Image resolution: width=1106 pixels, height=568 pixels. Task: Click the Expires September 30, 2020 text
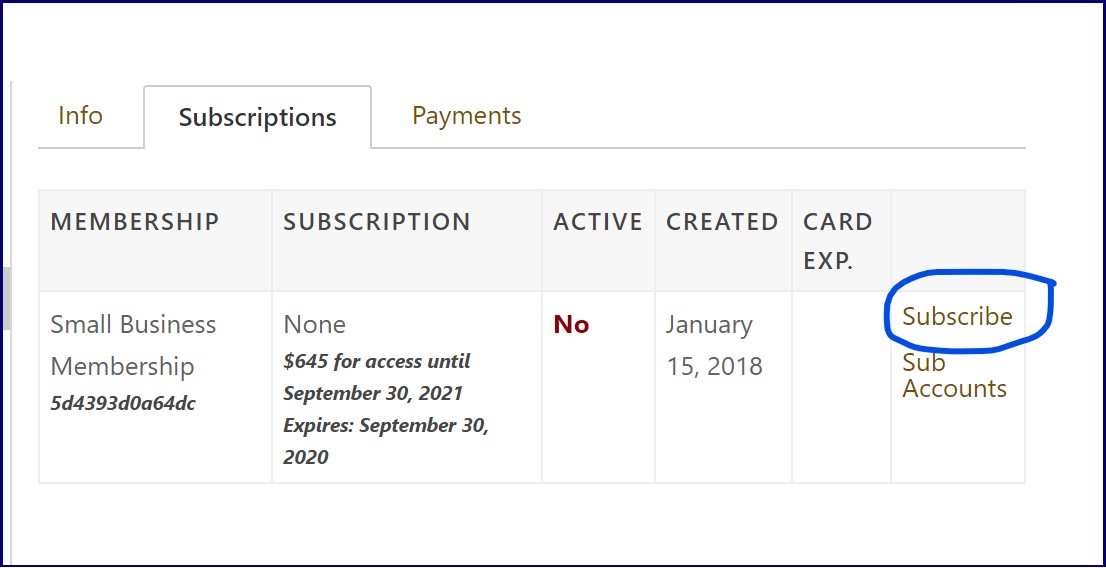[x=385, y=441]
